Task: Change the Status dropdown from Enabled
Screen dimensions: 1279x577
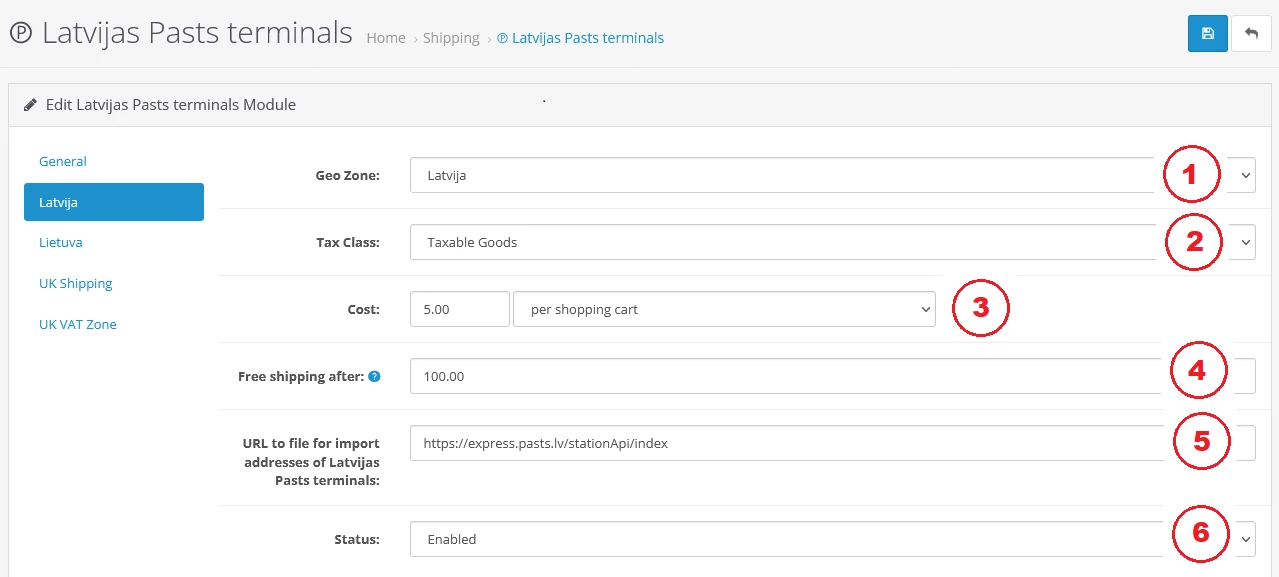Action: tap(780, 539)
